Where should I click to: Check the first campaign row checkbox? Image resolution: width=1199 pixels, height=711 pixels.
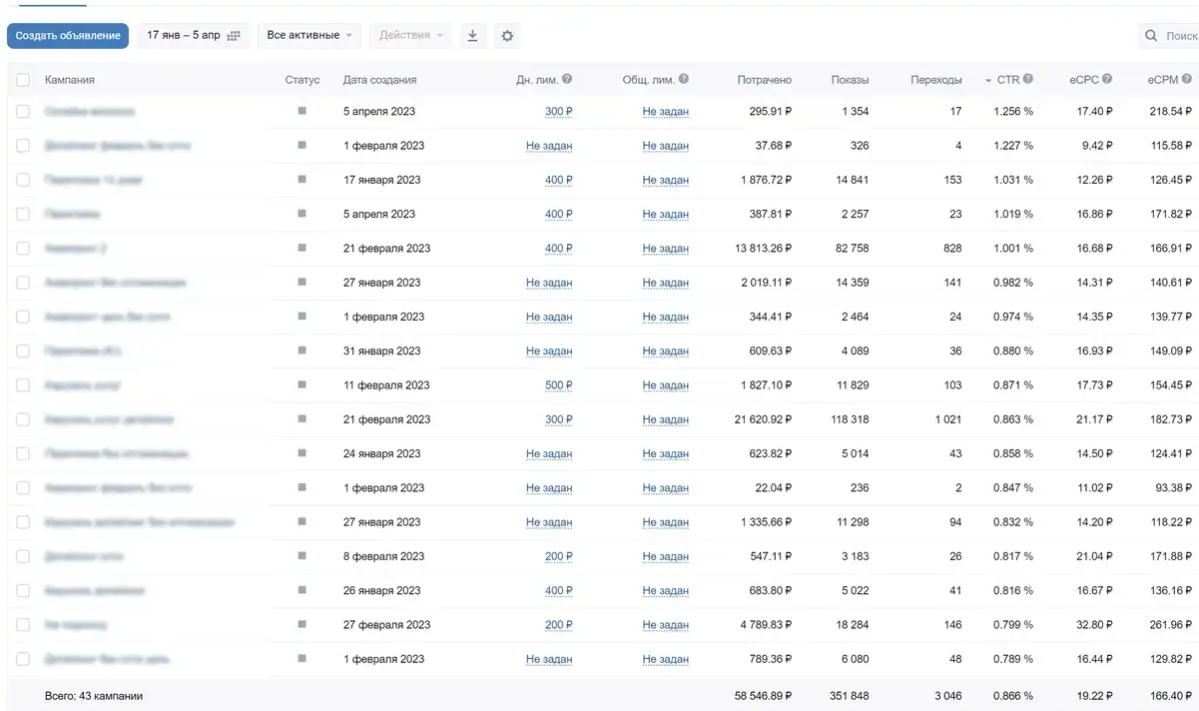pyautogui.click(x=23, y=112)
